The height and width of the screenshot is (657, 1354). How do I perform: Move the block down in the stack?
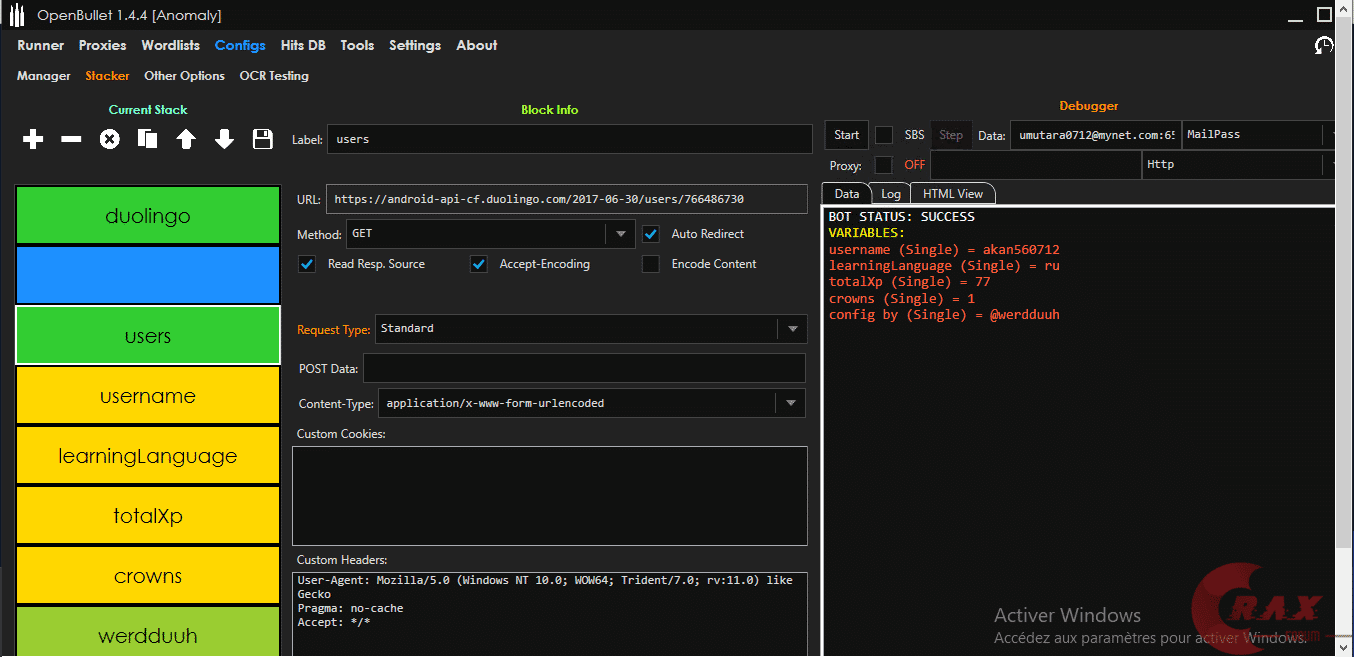[224, 140]
